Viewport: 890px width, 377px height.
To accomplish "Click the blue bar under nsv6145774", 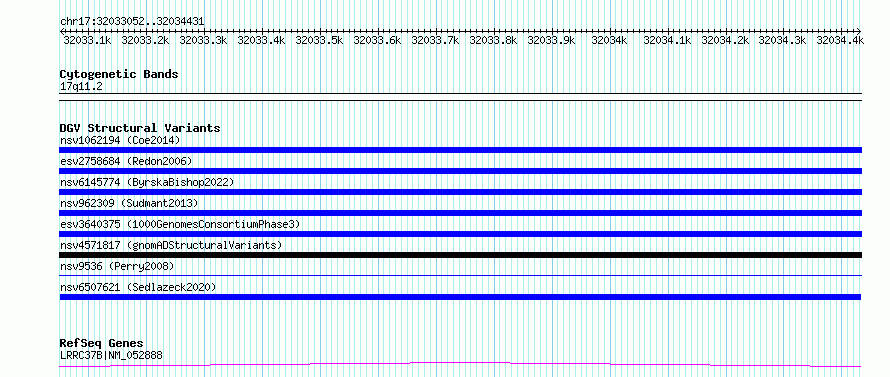I will click(x=460, y=192).
